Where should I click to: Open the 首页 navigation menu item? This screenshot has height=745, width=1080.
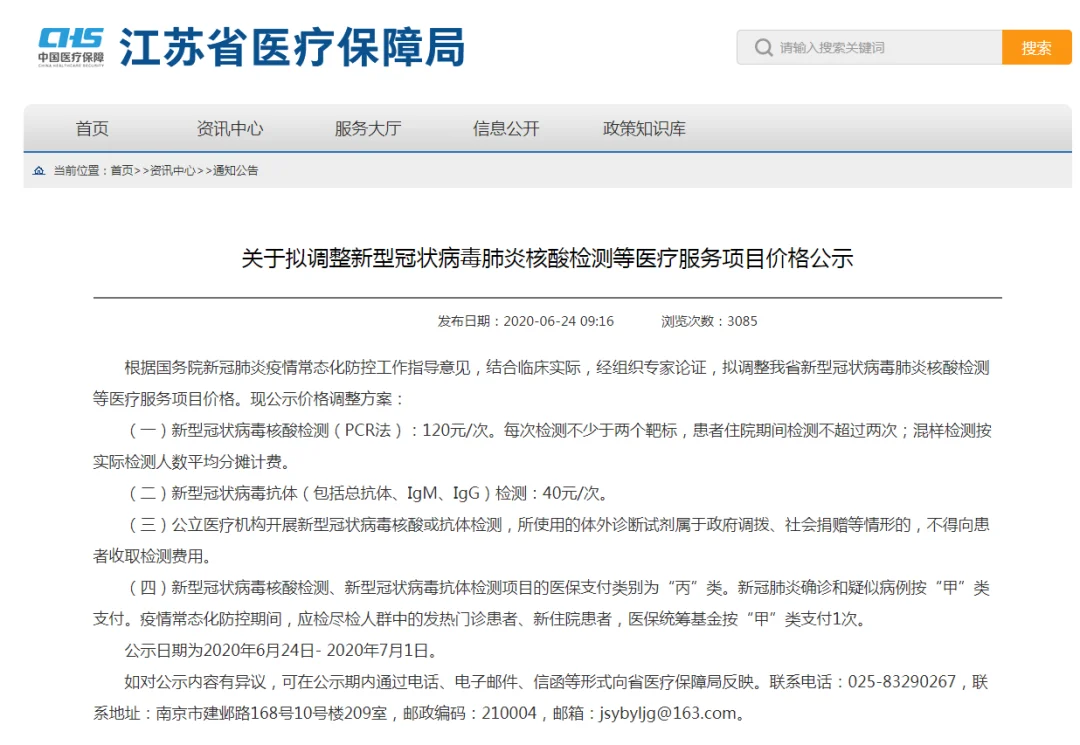tap(92, 129)
